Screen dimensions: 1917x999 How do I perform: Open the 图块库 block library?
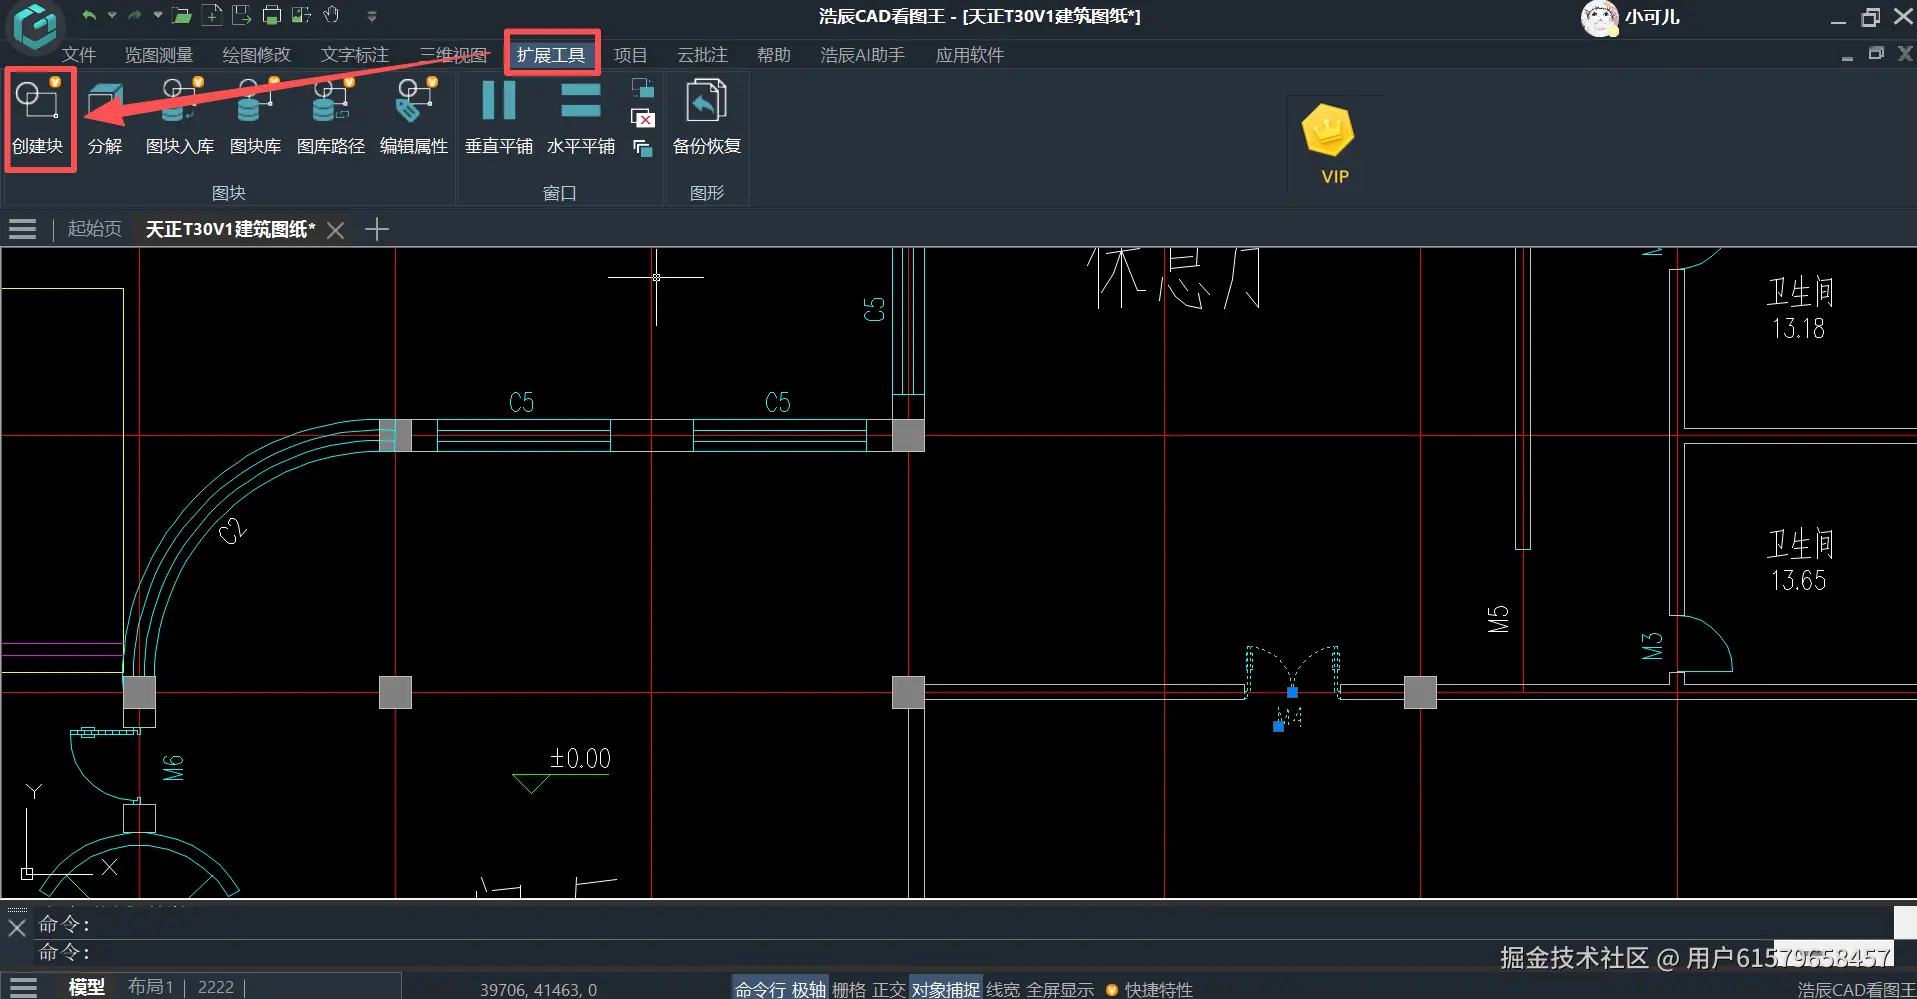tap(255, 118)
